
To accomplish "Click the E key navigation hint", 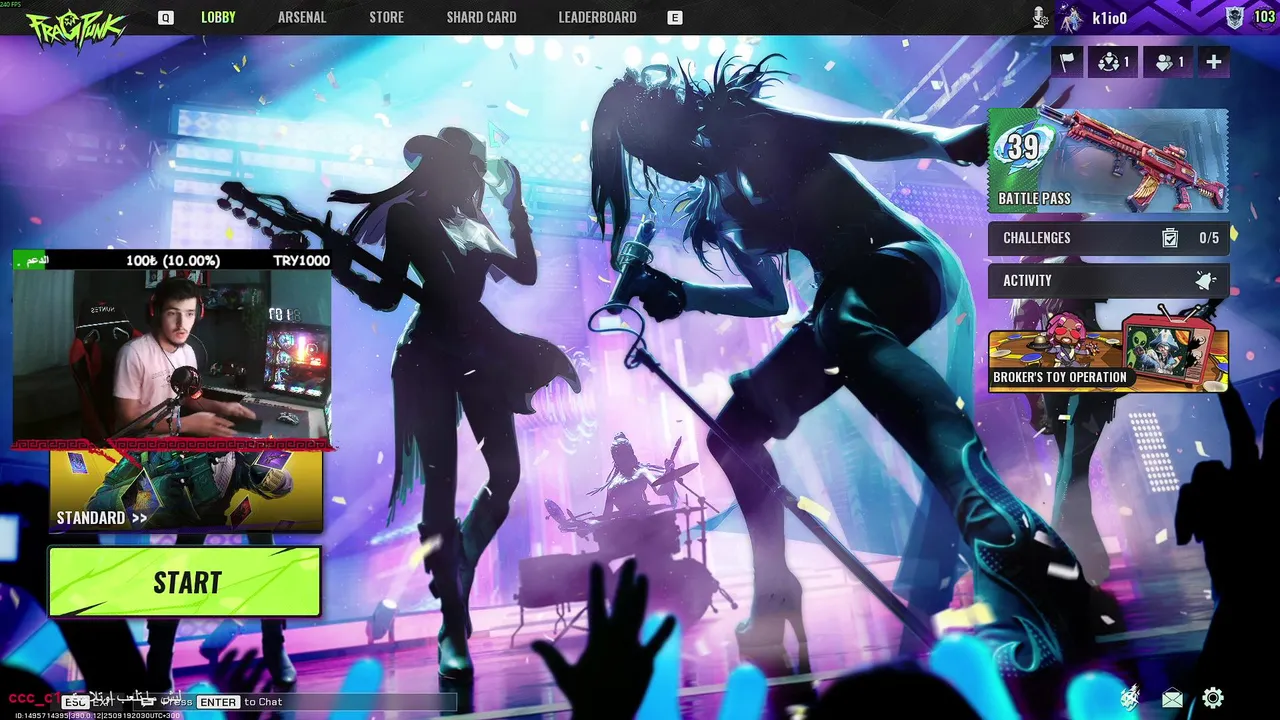I will (x=675, y=18).
